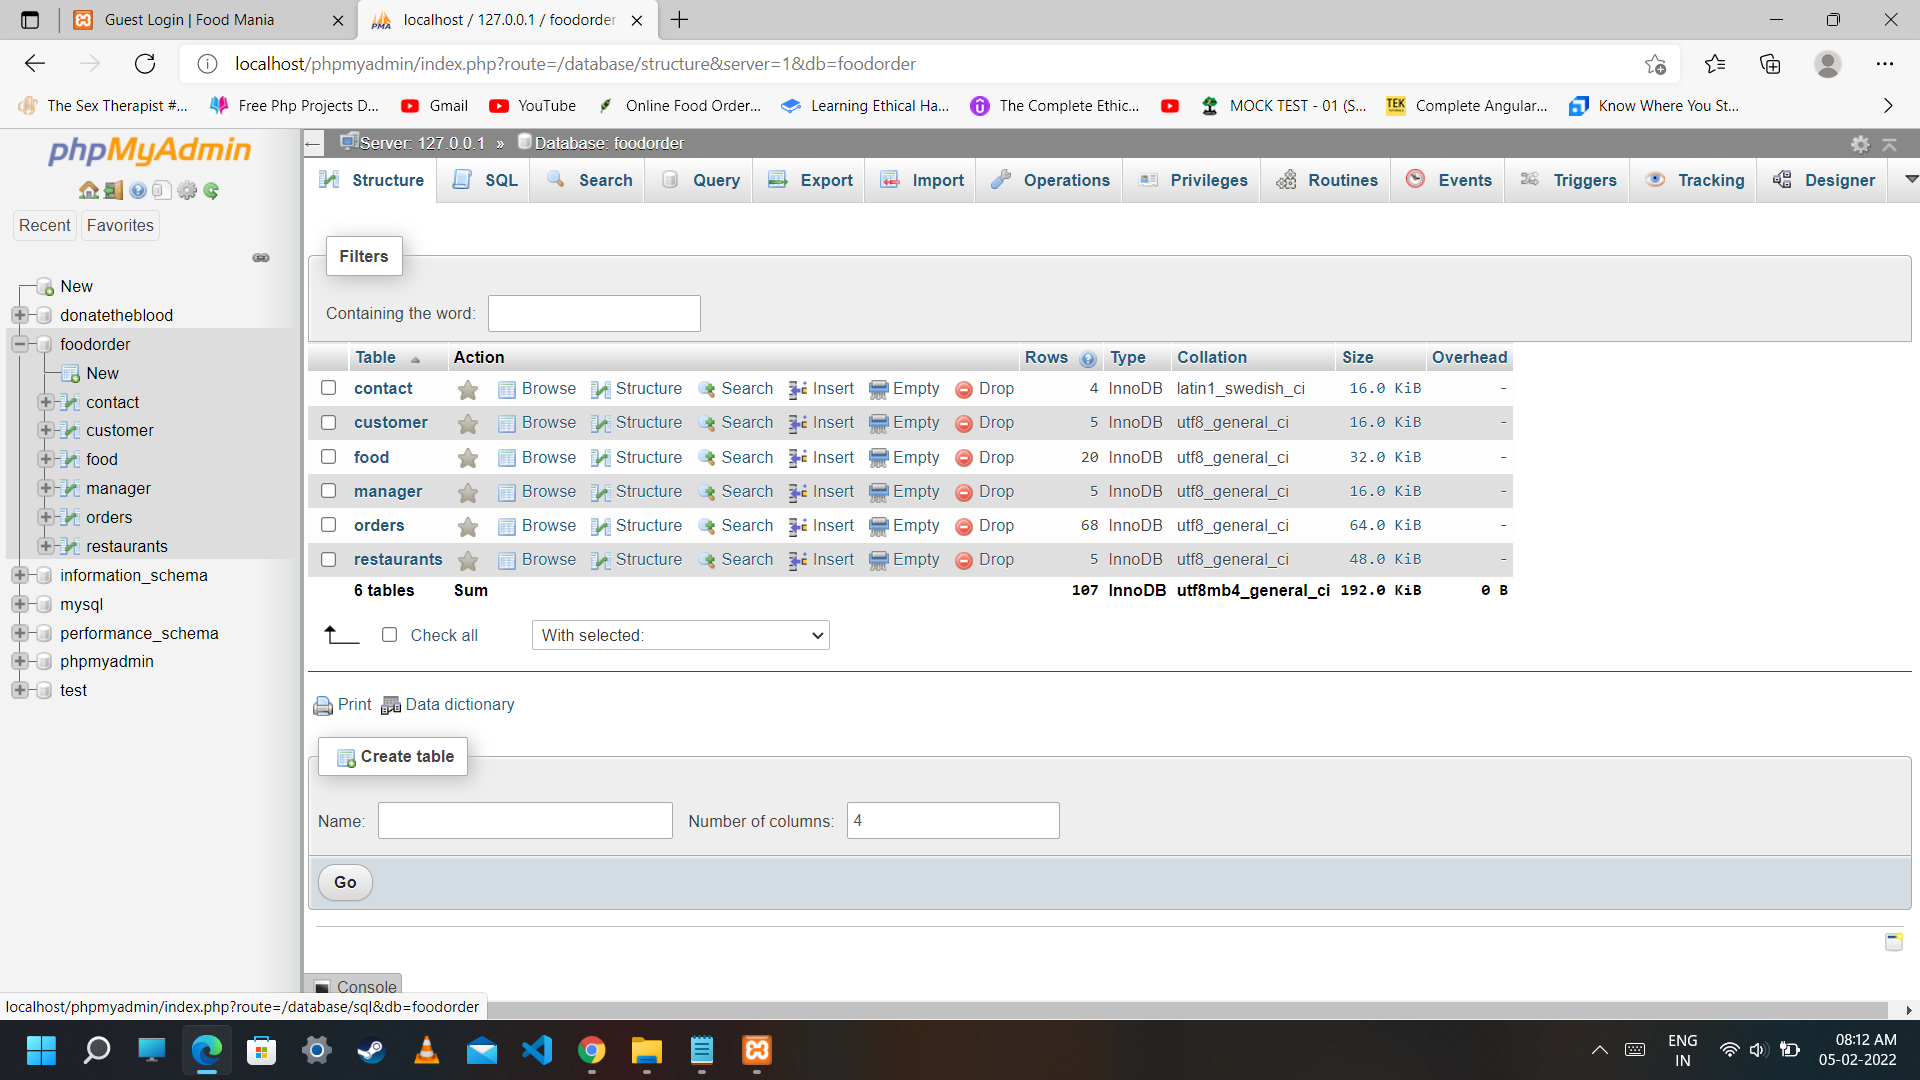
Task: Open navigation panel settings gear icon
Action: coord(187,190)
